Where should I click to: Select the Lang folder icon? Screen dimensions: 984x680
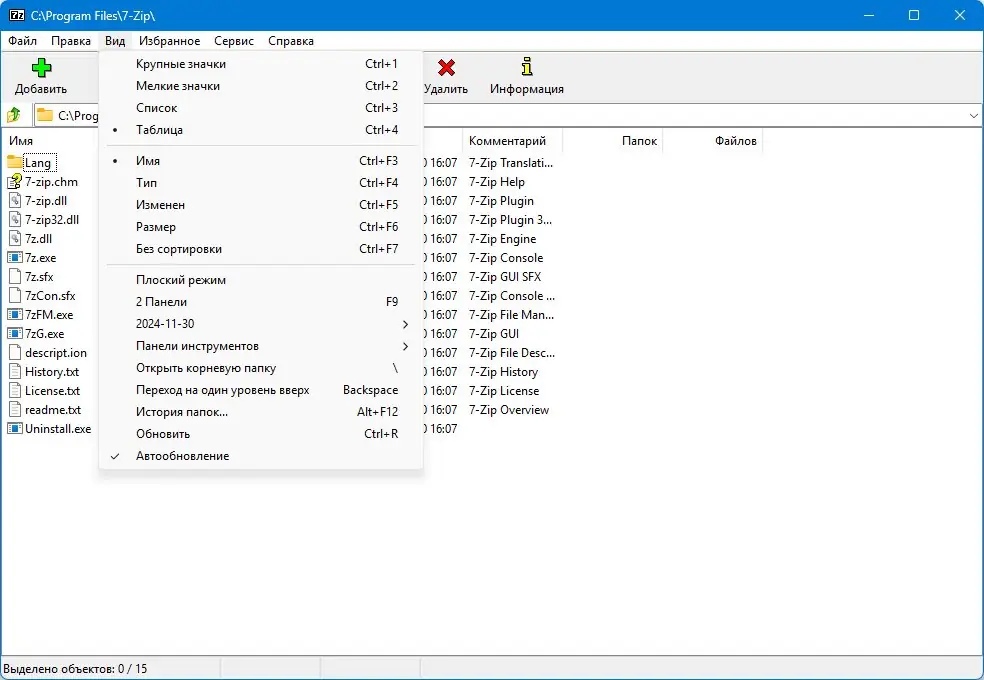point(14,162)
